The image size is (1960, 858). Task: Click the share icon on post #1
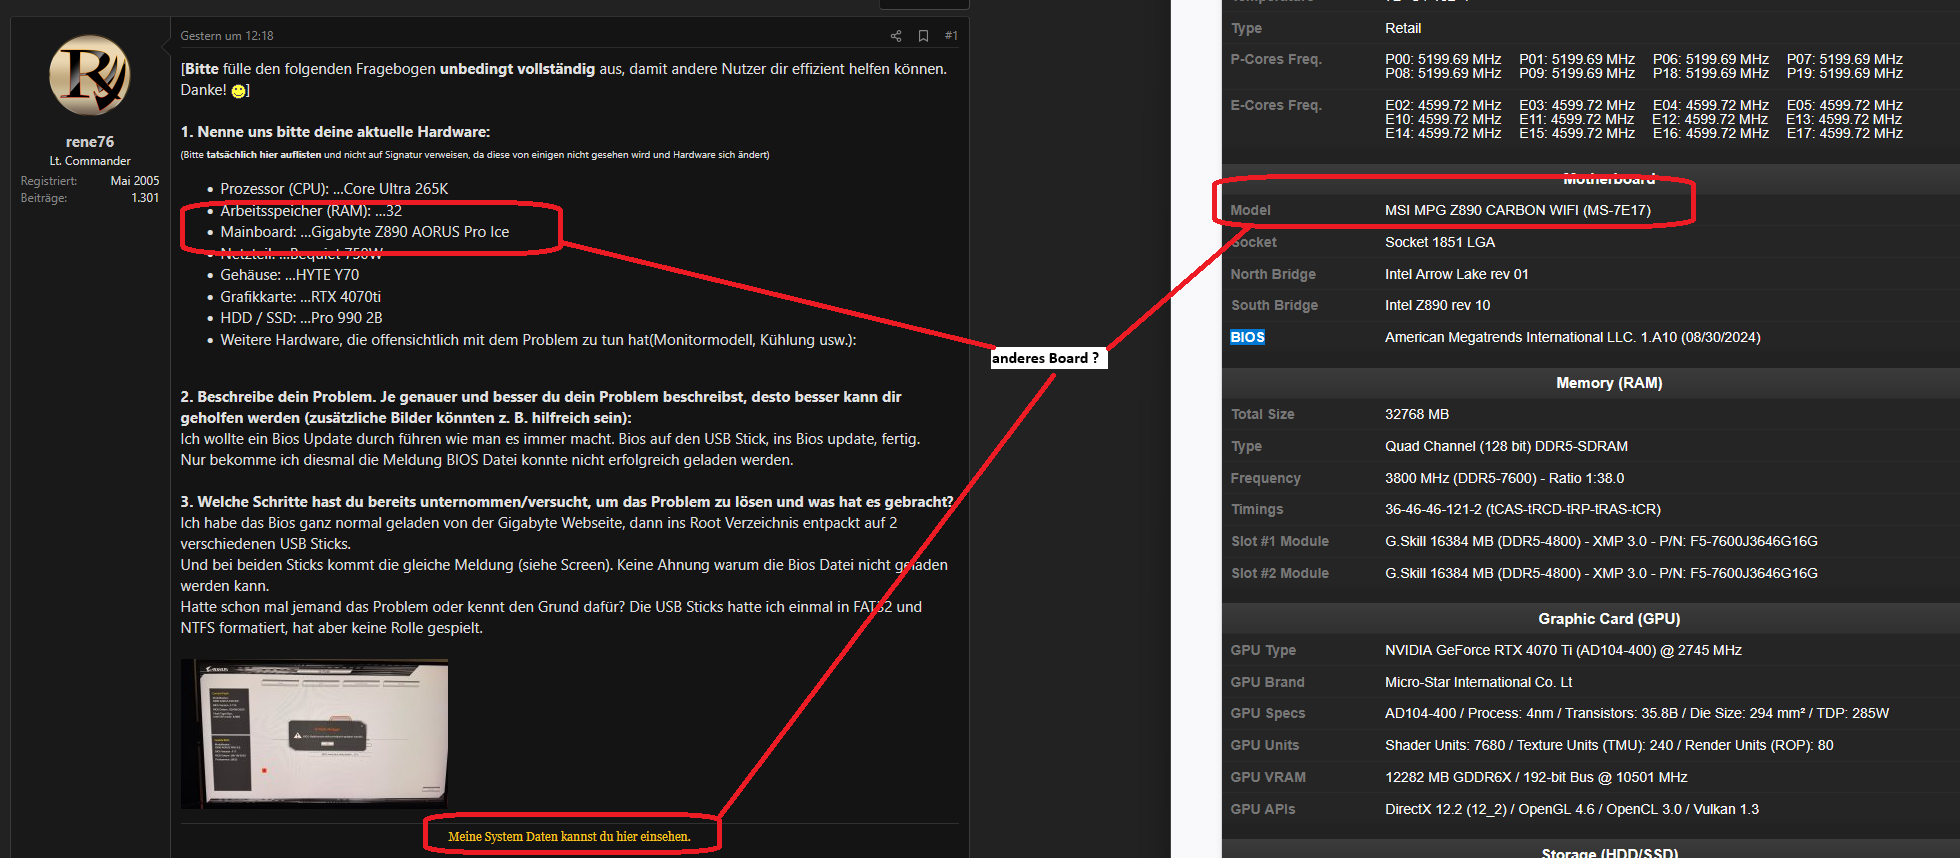click(x=896, y=36)
